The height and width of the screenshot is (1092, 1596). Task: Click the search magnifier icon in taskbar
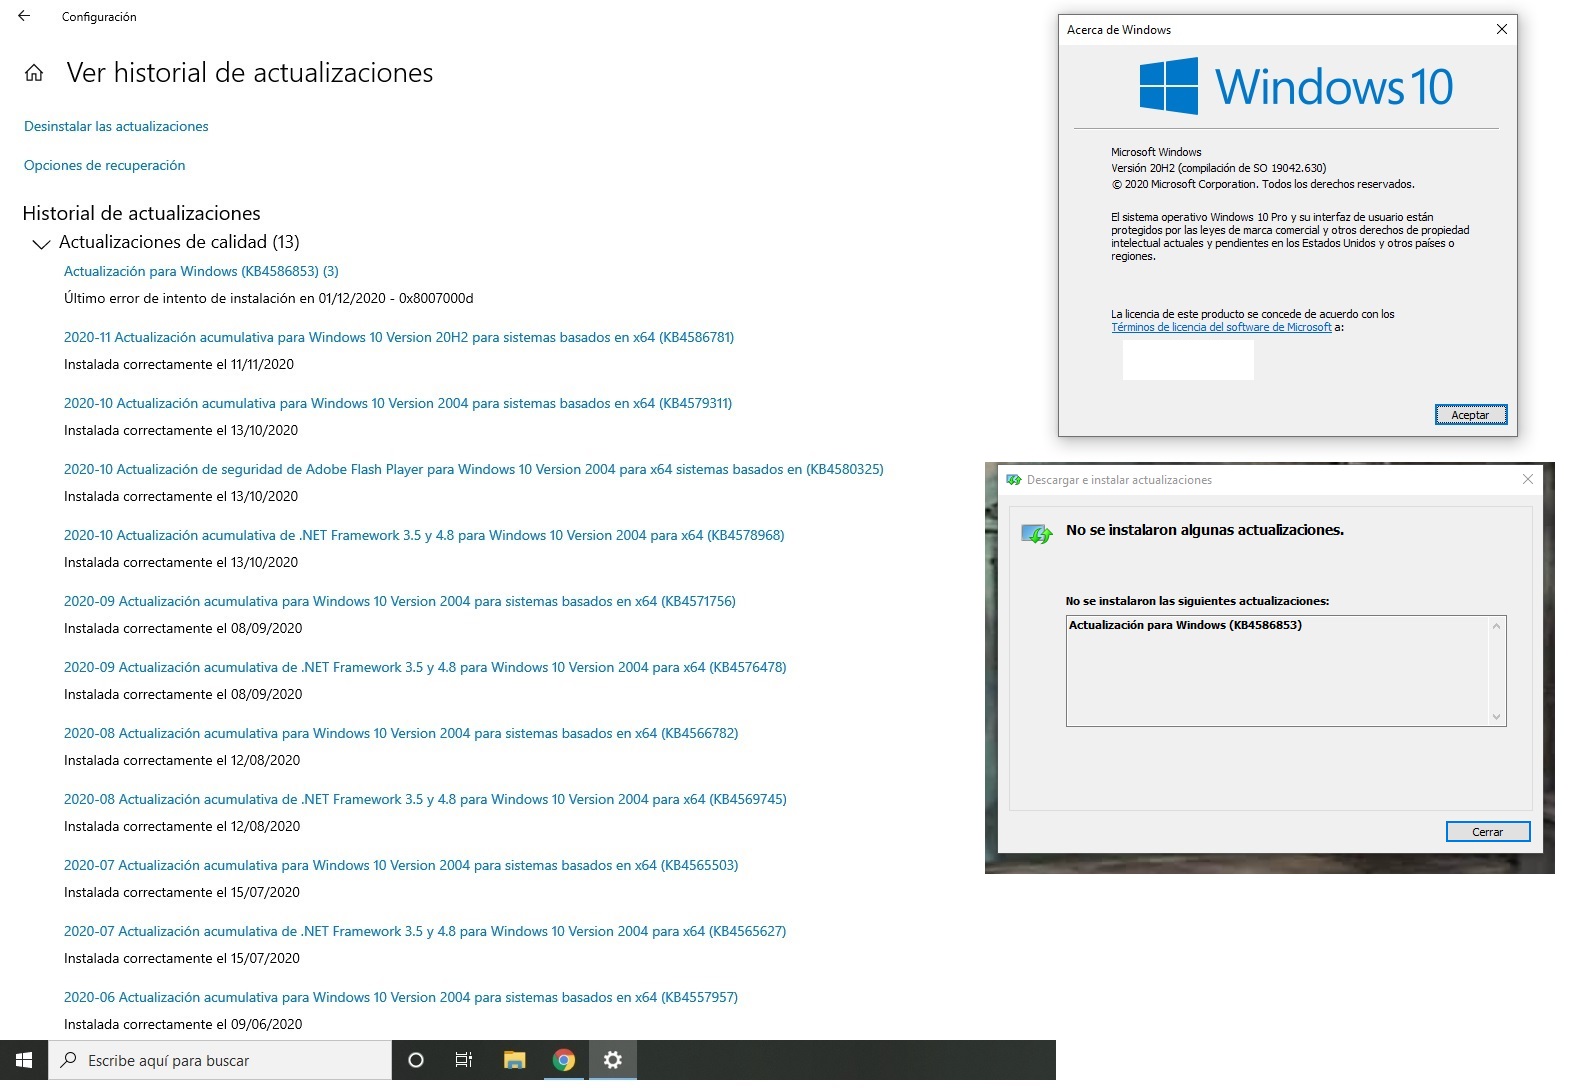[x=69, y=1060]
